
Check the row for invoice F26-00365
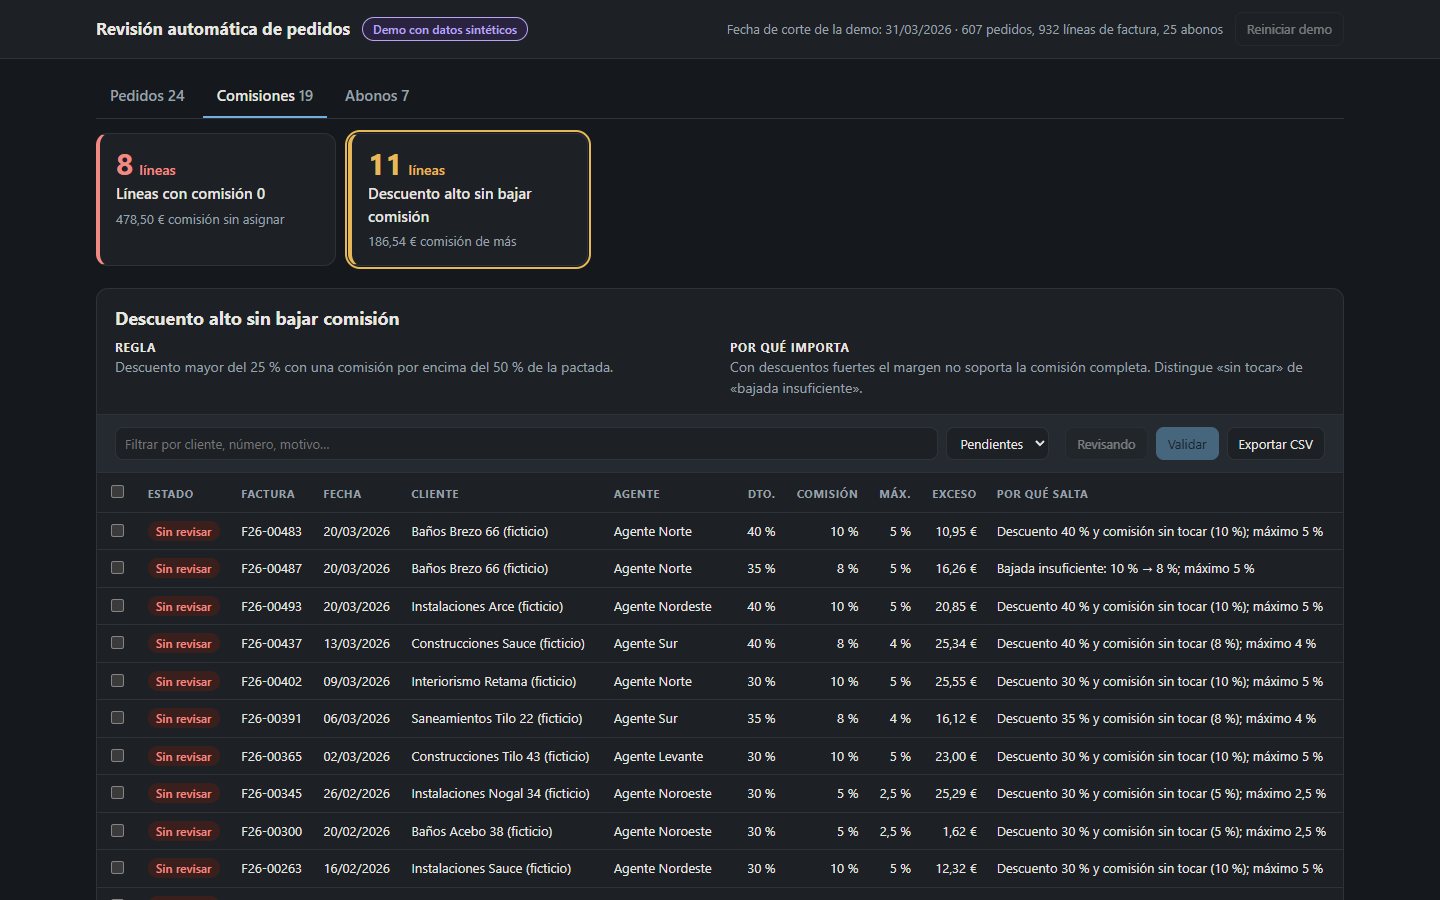pos(118,756)
